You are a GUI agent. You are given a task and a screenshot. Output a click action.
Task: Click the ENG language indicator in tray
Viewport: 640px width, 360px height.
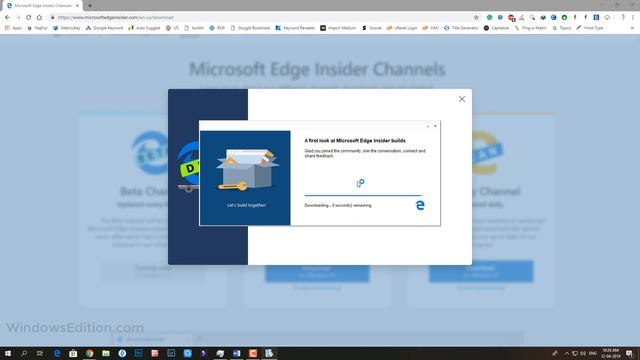pyautogui.click(x=593, y=353)
